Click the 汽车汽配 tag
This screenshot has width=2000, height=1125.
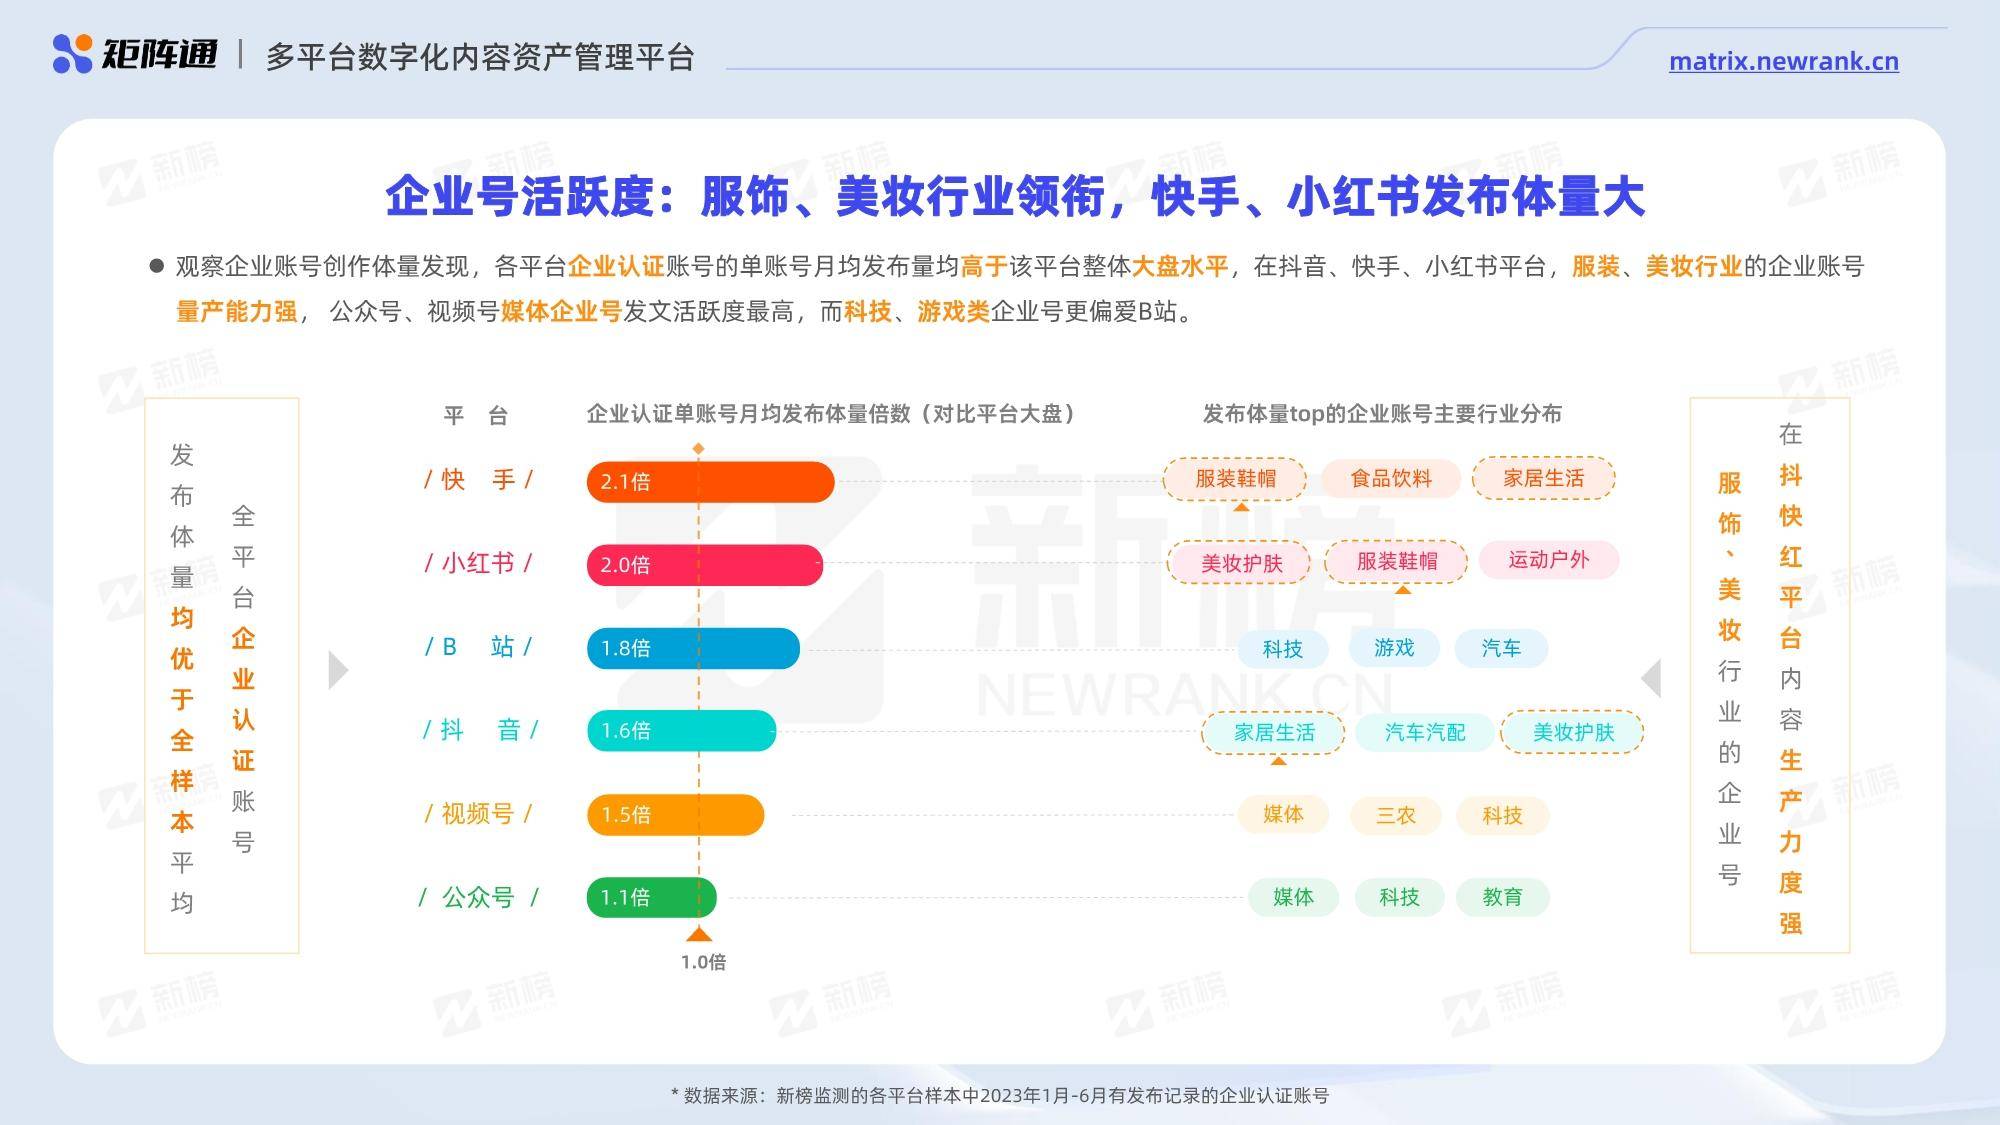[1425, 732]
